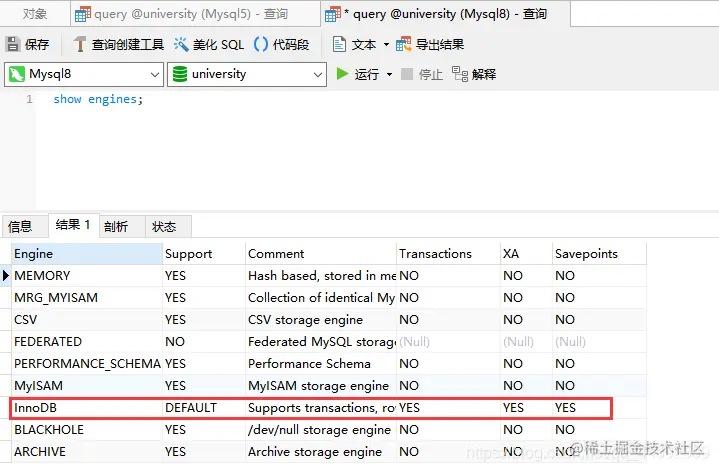This screenshot has height=471, width=719.
Task: Select the MEMORY engine cell
Action: [x=87, y=276]
